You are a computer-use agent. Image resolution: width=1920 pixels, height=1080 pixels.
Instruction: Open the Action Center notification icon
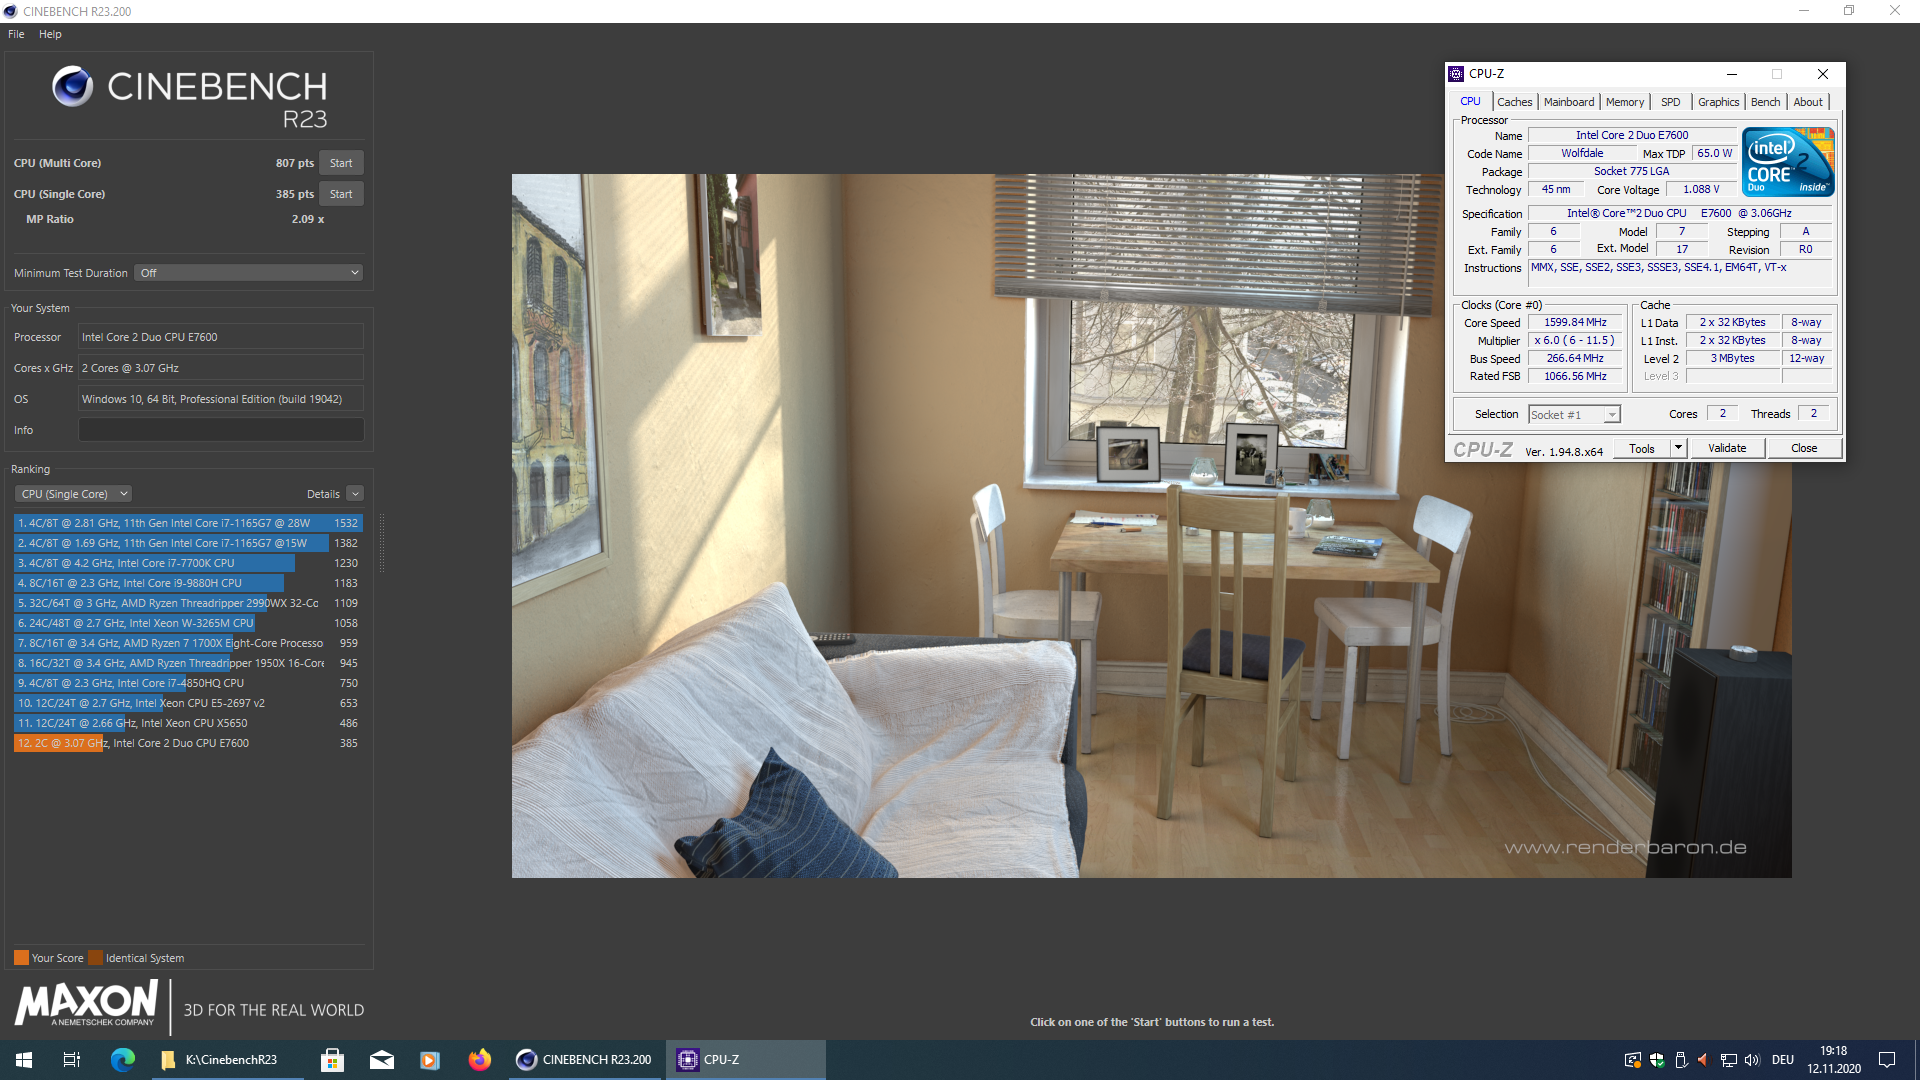coord(1887,1059)
